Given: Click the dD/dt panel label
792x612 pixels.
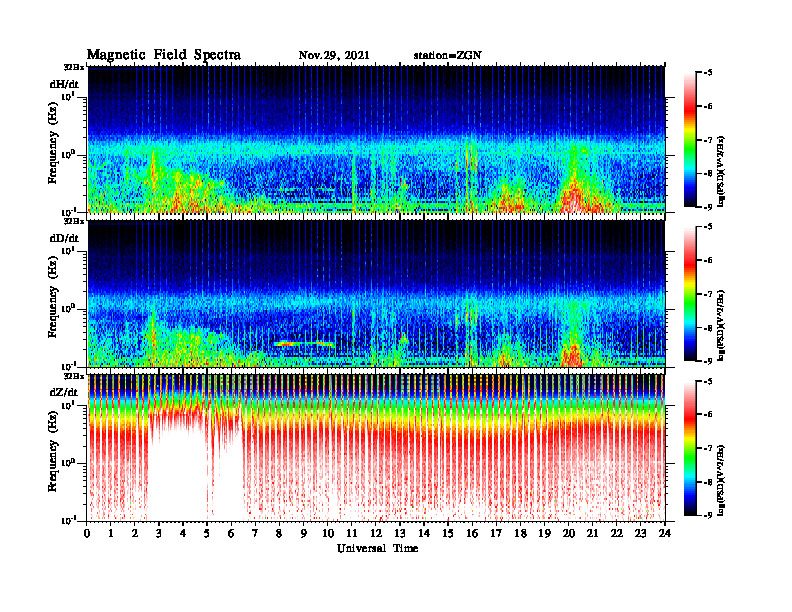Looking at the screenshot, I should tap(64, 238).
